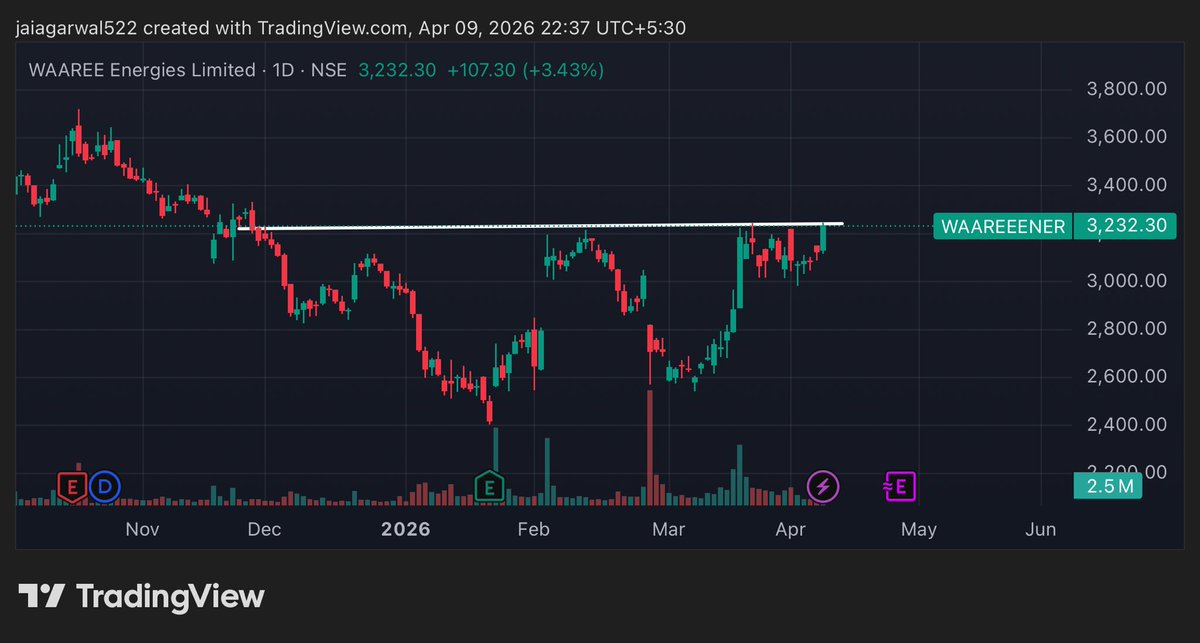Click the Dec label on time axis
This screenshot has width=1200, height=643.
[264, 529]
